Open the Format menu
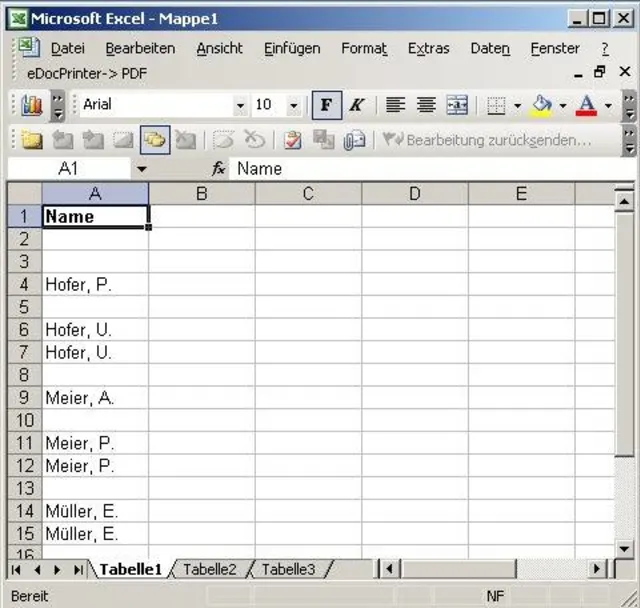Screen dimensions: 640x608 tap(364, 49)
